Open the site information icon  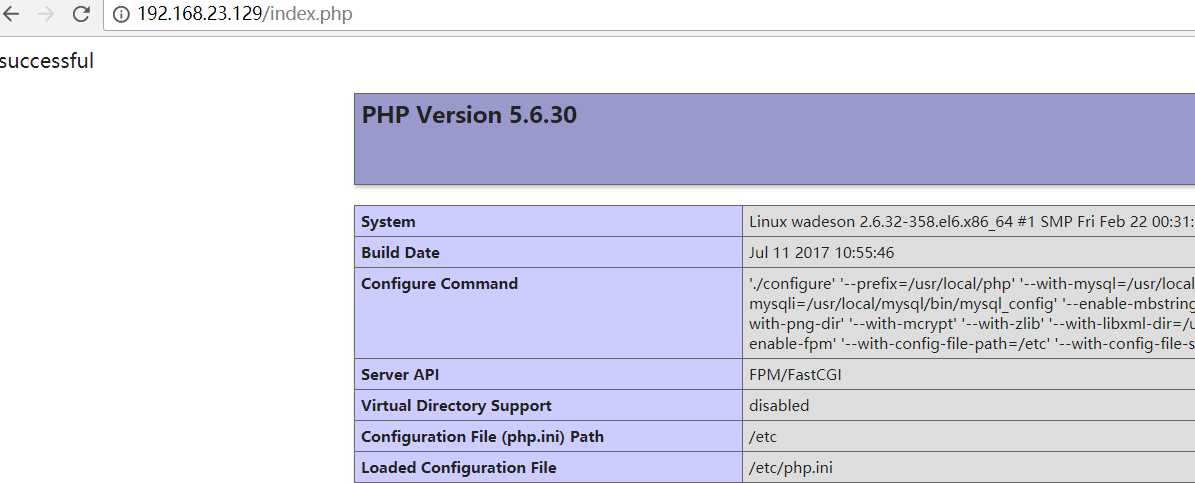[121, 14]
